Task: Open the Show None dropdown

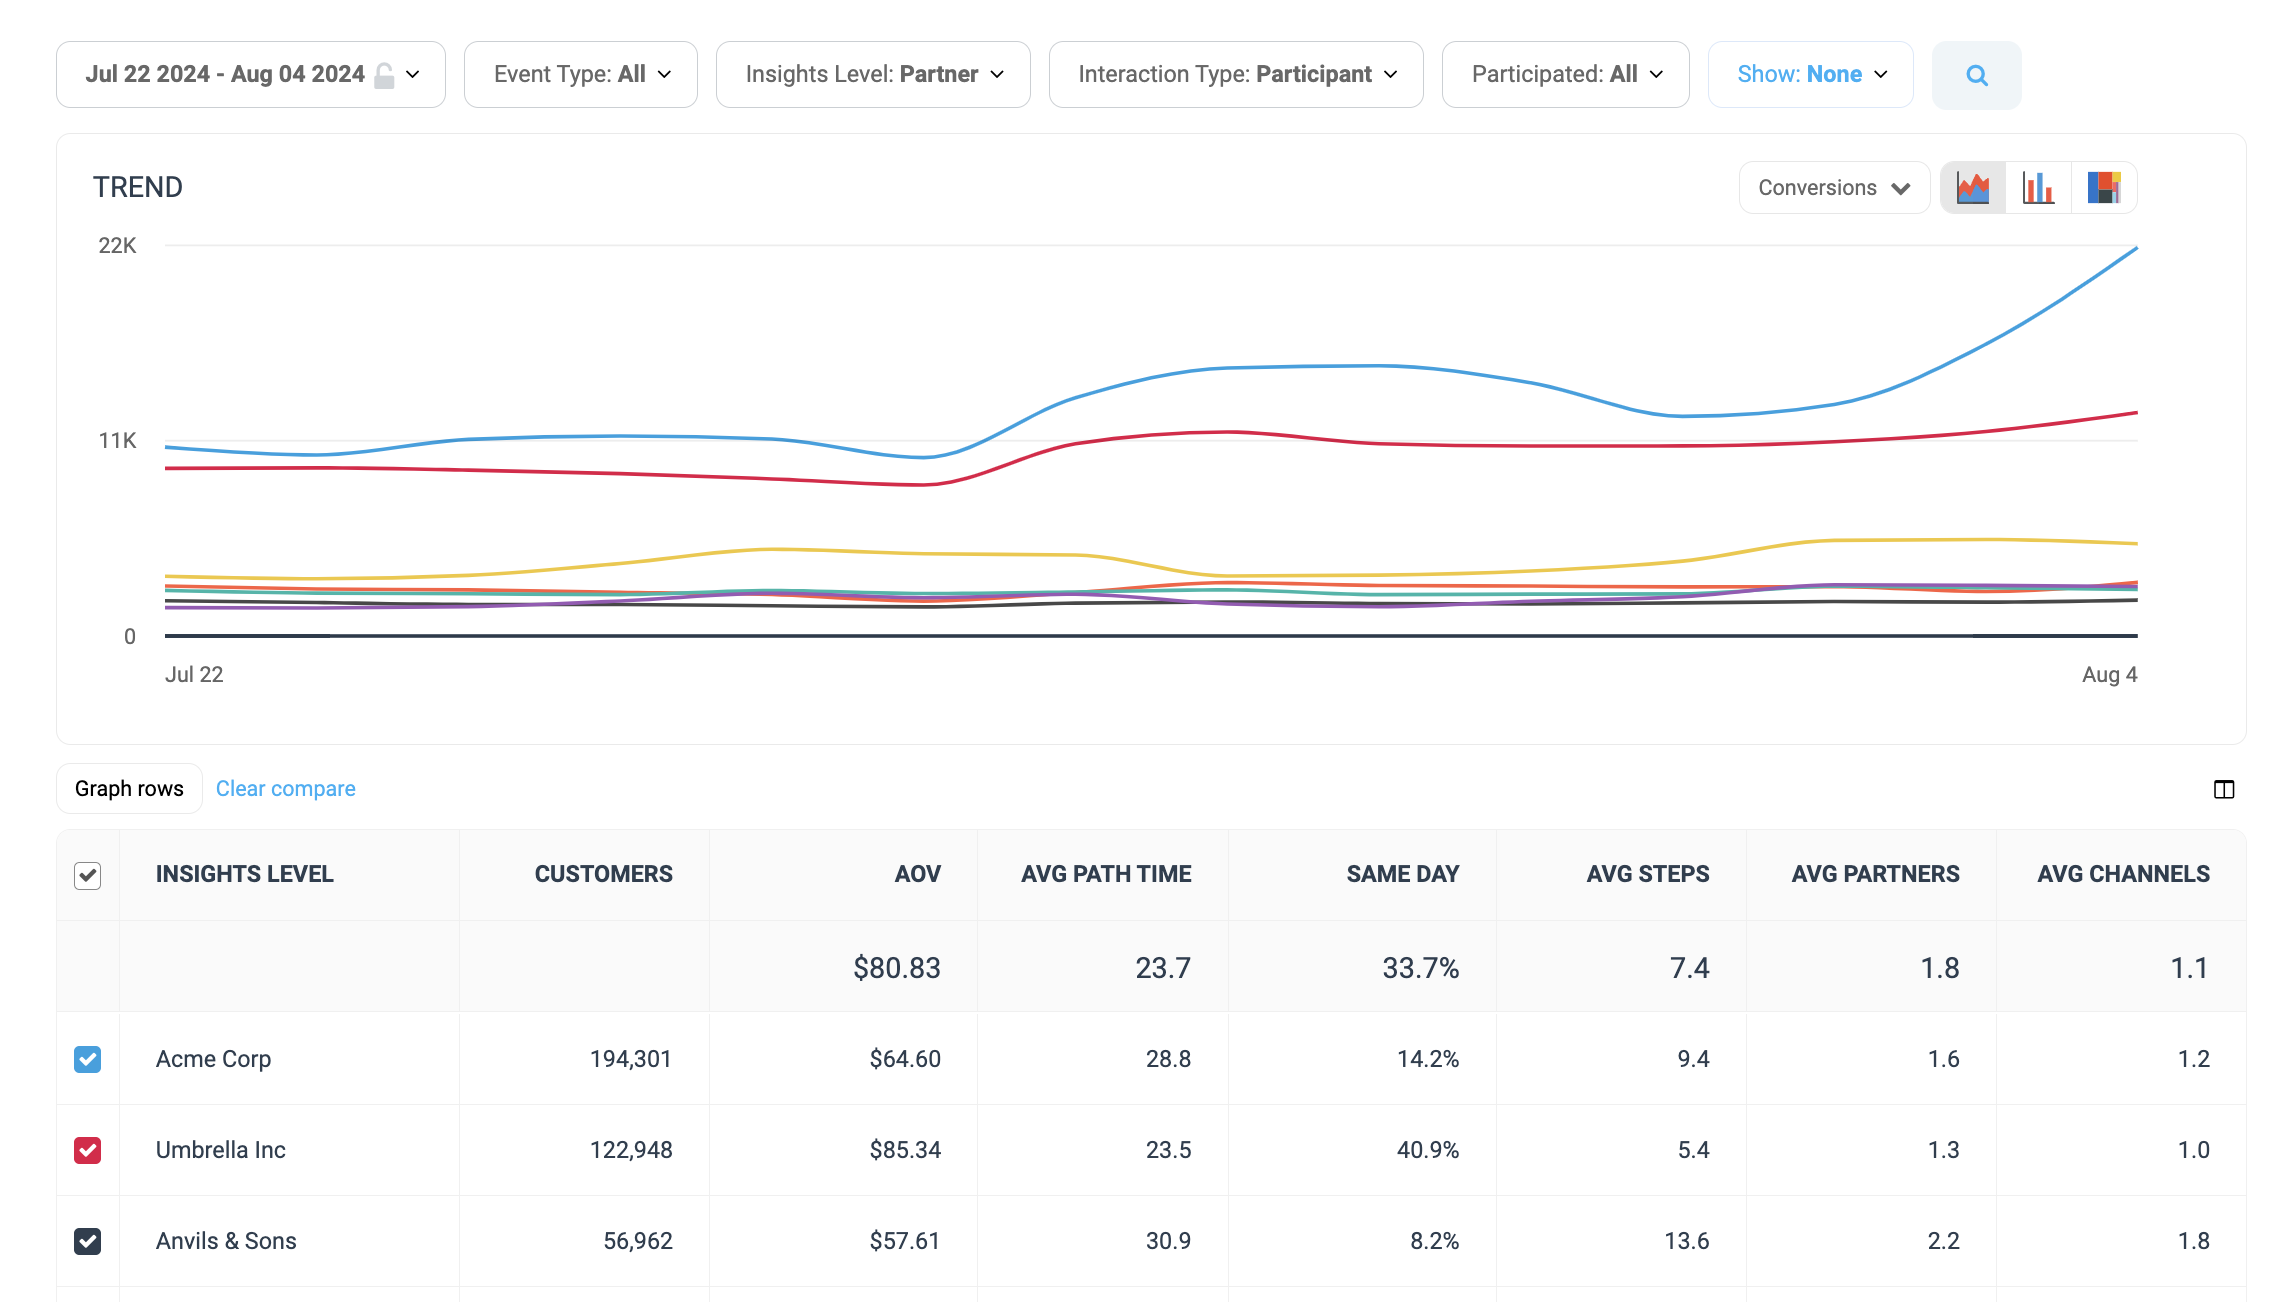Action: click(x=1811, y=75)
